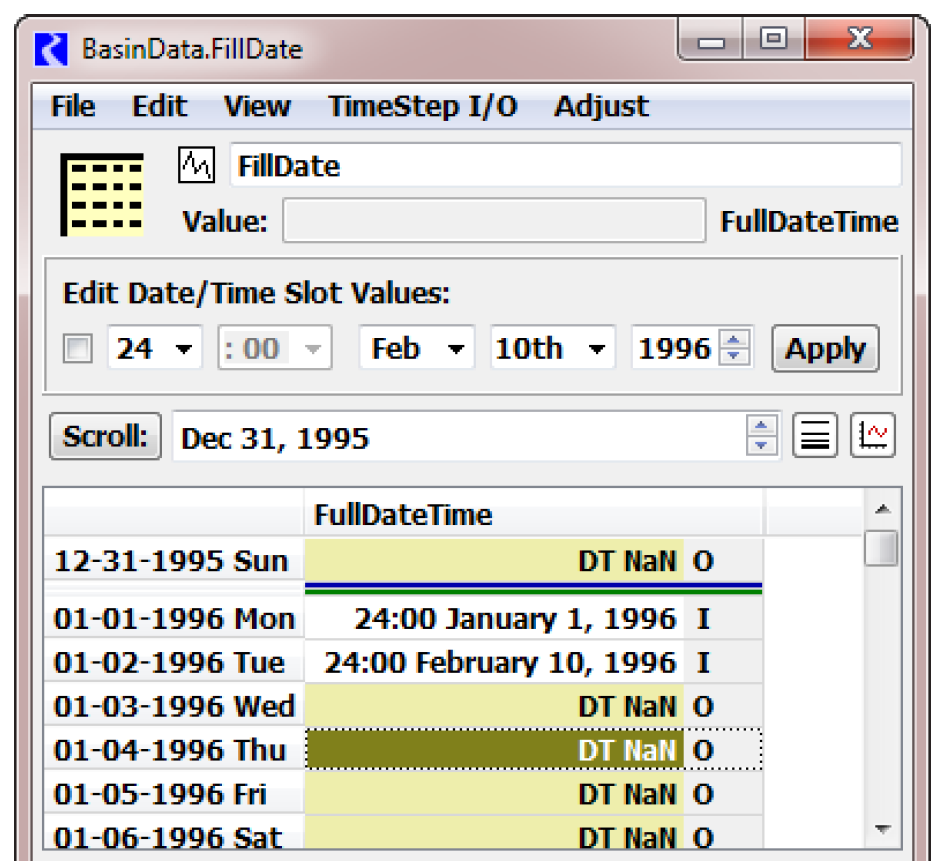This screenshot has width=946, height=861.
Task: Open the plot graph icon by Scroll field
Action: pyautogui.click(x=873, y=437)
